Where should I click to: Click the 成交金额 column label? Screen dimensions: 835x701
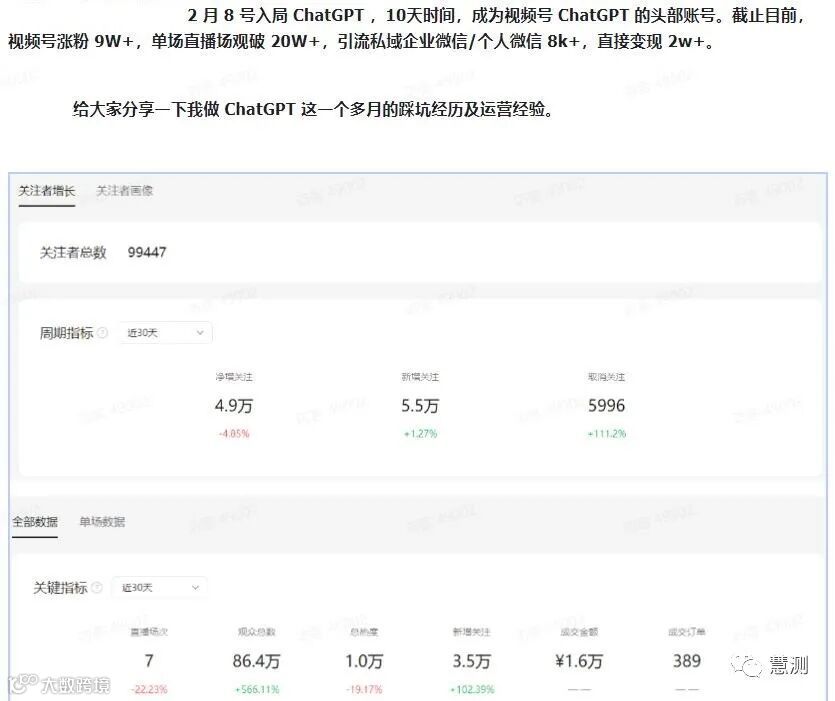[579, 632]
